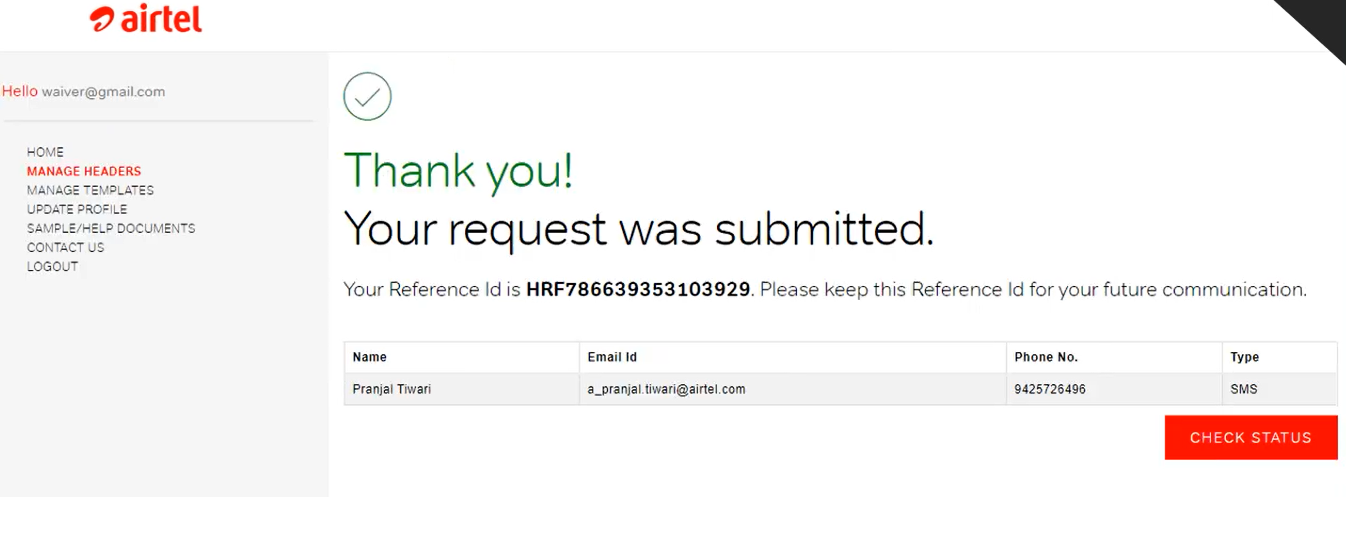The image size is (1346, 548).
Task: Select the Pranjal Tiwari name cell
Action: (x=392, y=389)
